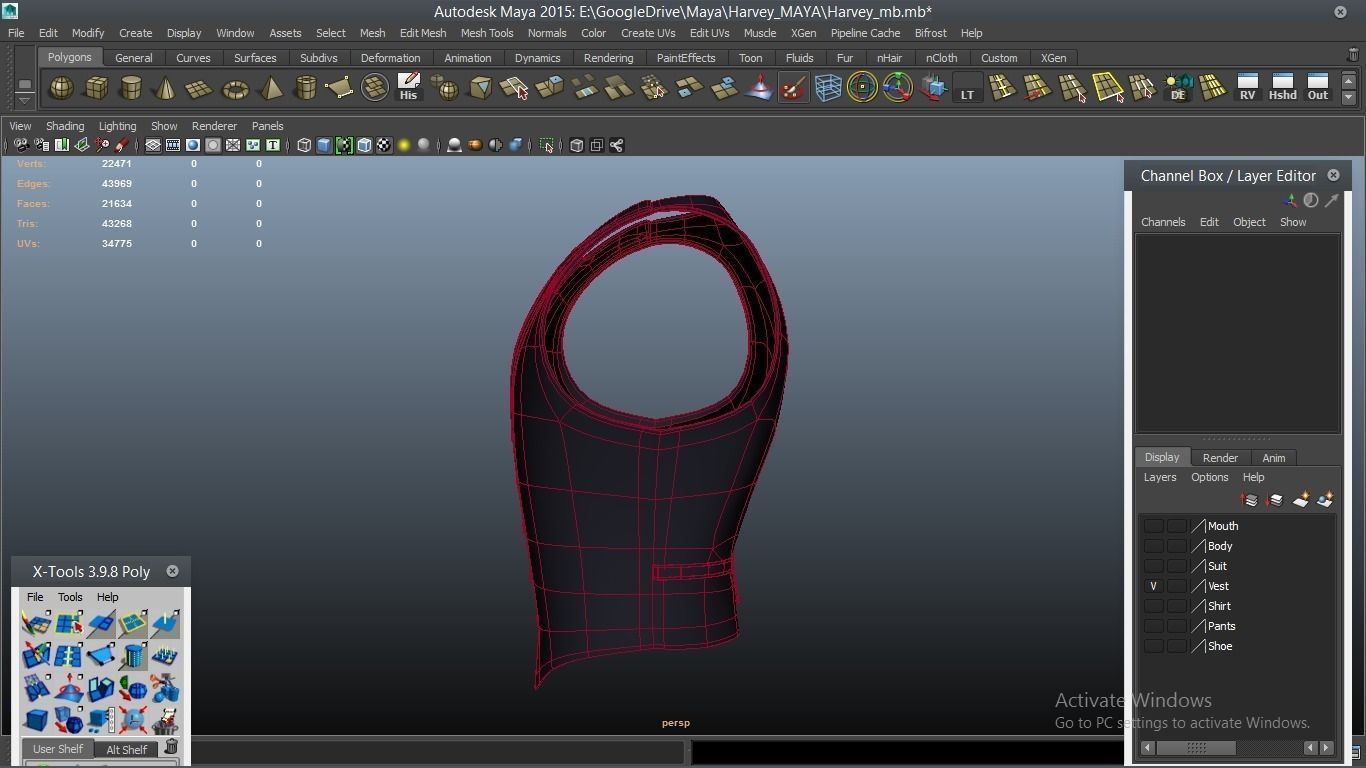
Task: Create a polygon pipe from the shelf
Action: (305, 88)
